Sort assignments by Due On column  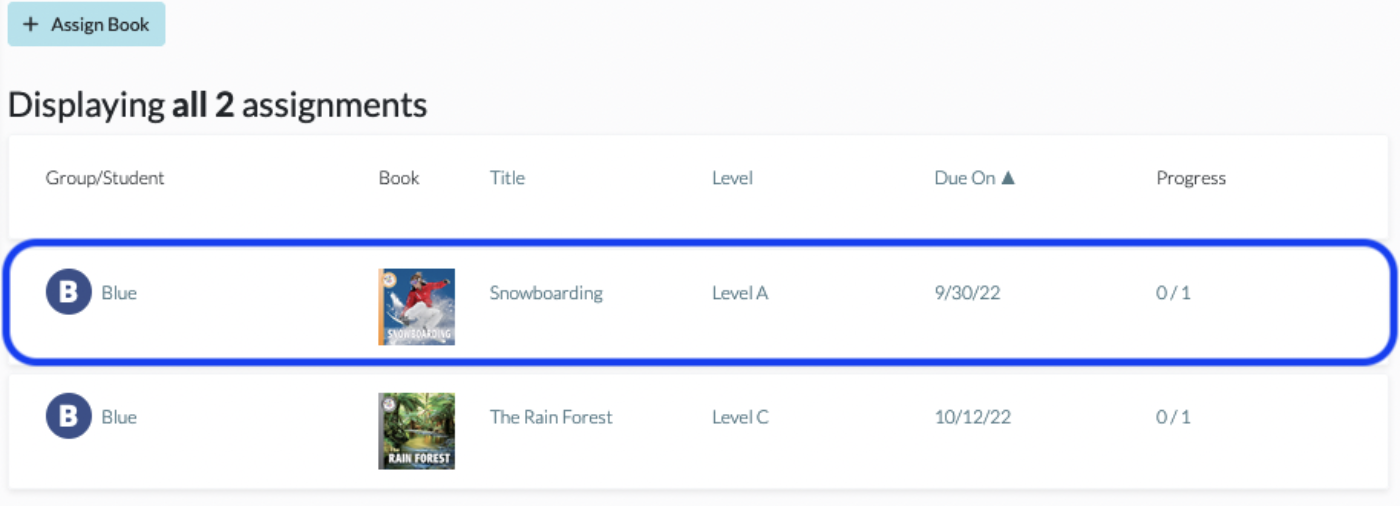click(975, 178)
